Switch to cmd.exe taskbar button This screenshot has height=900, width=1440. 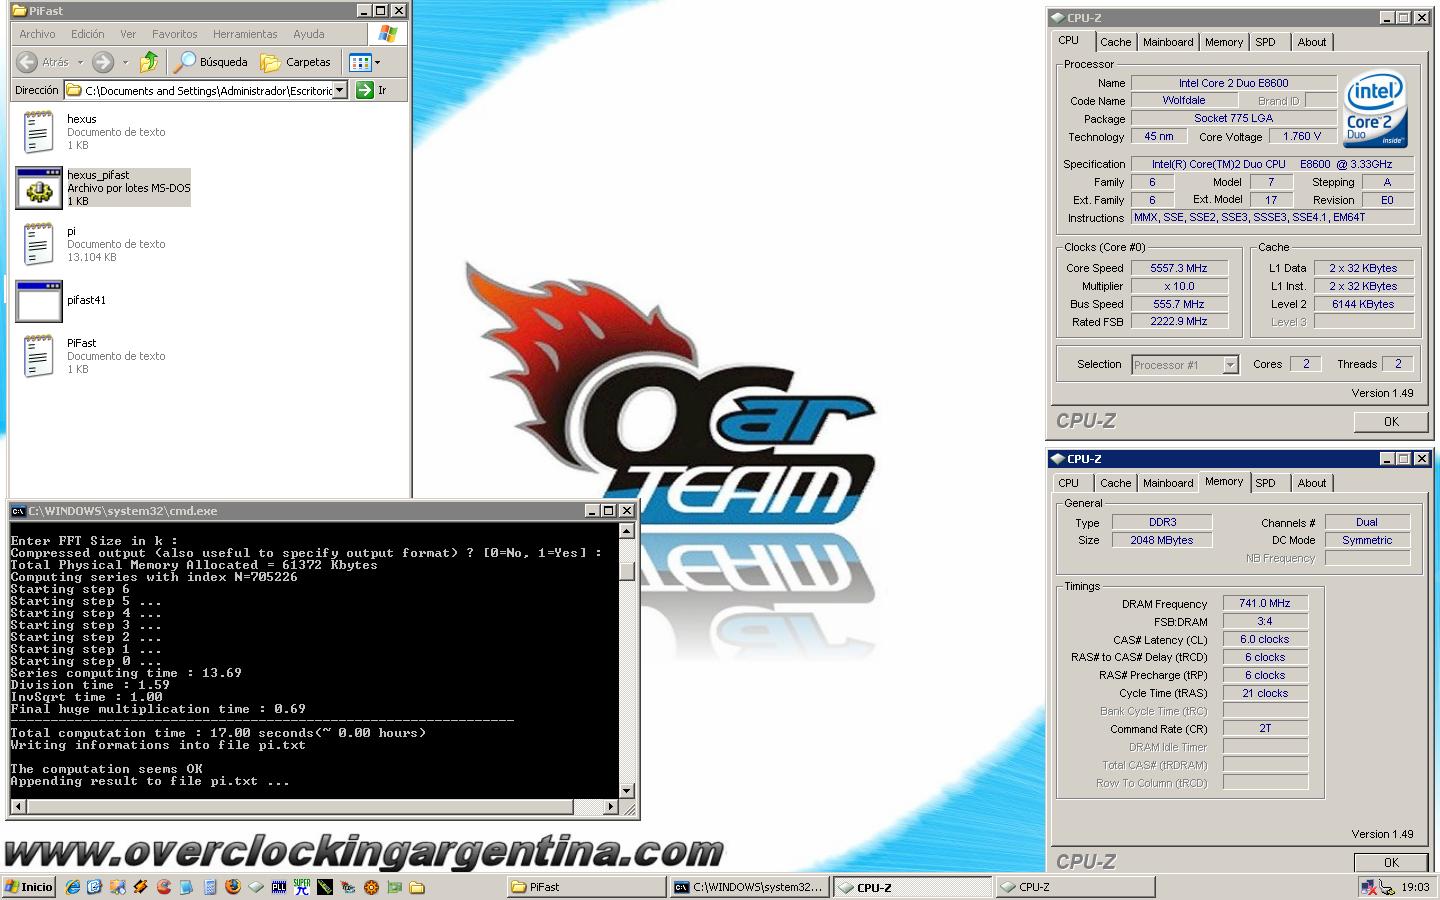click(749, 887)
